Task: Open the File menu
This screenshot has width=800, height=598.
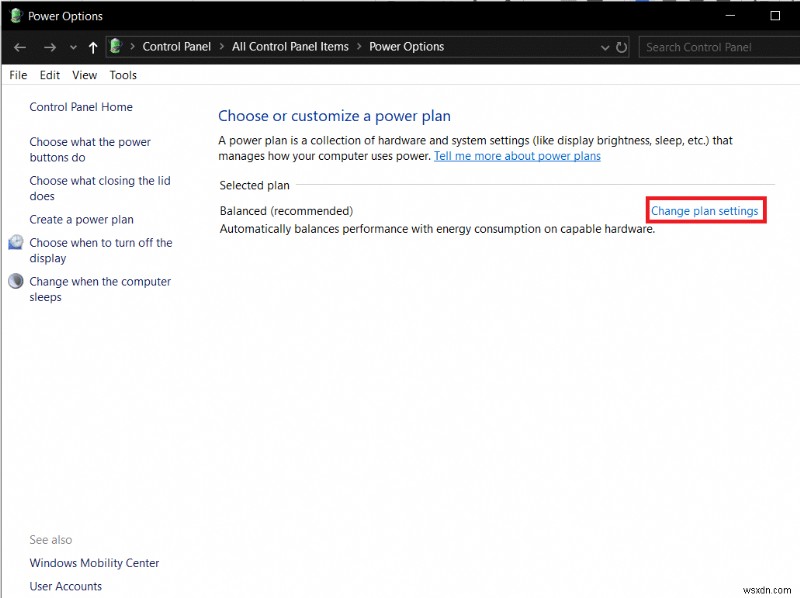Action: click(18, 75)
